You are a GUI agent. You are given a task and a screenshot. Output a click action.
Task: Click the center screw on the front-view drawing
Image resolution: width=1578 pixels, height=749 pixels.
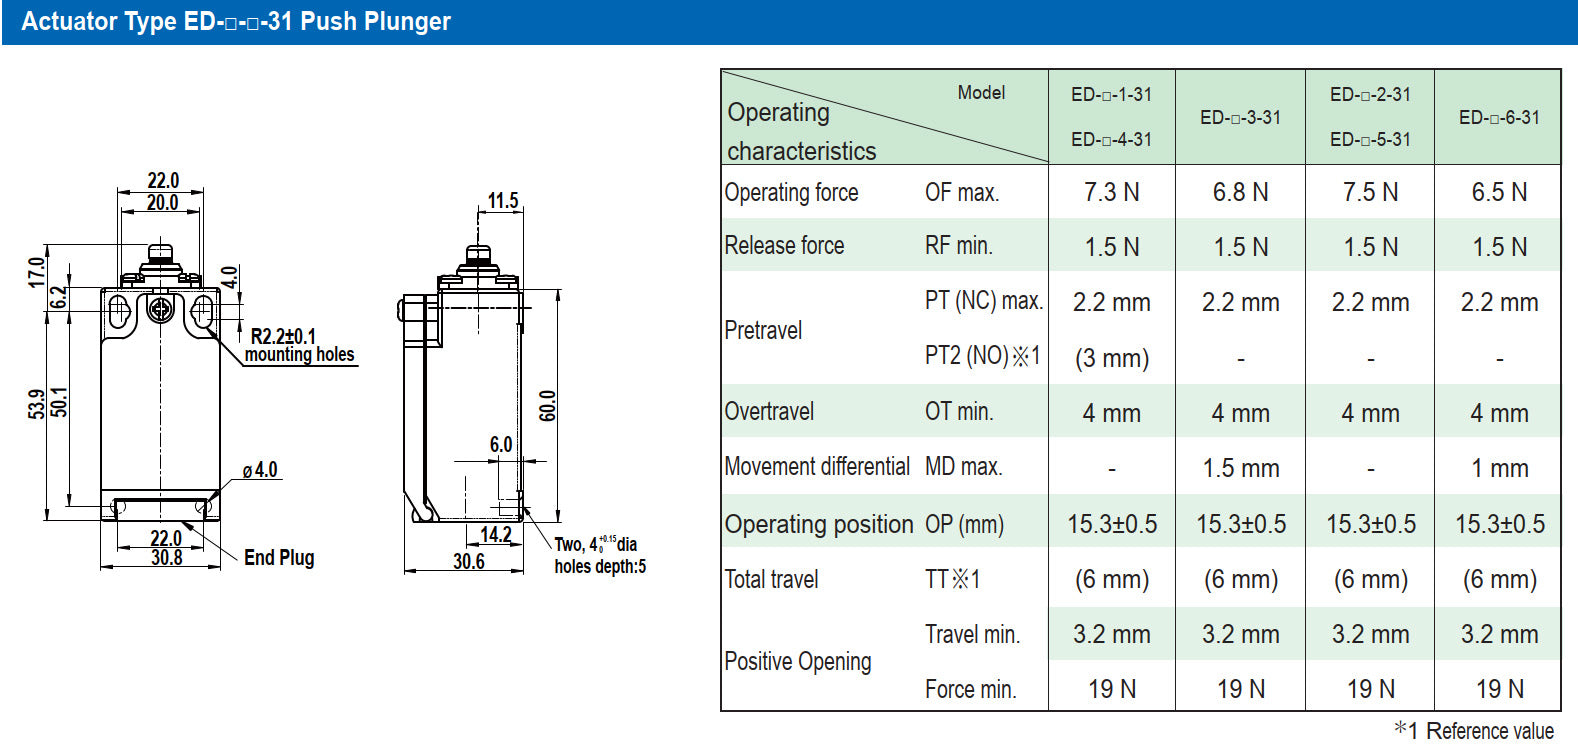point(160,310)
